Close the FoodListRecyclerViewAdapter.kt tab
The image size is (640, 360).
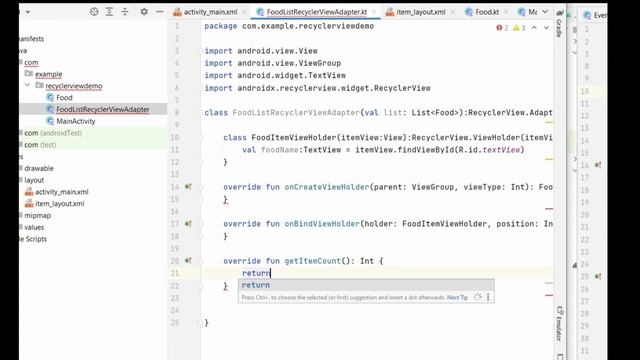[x=374, y=12]
